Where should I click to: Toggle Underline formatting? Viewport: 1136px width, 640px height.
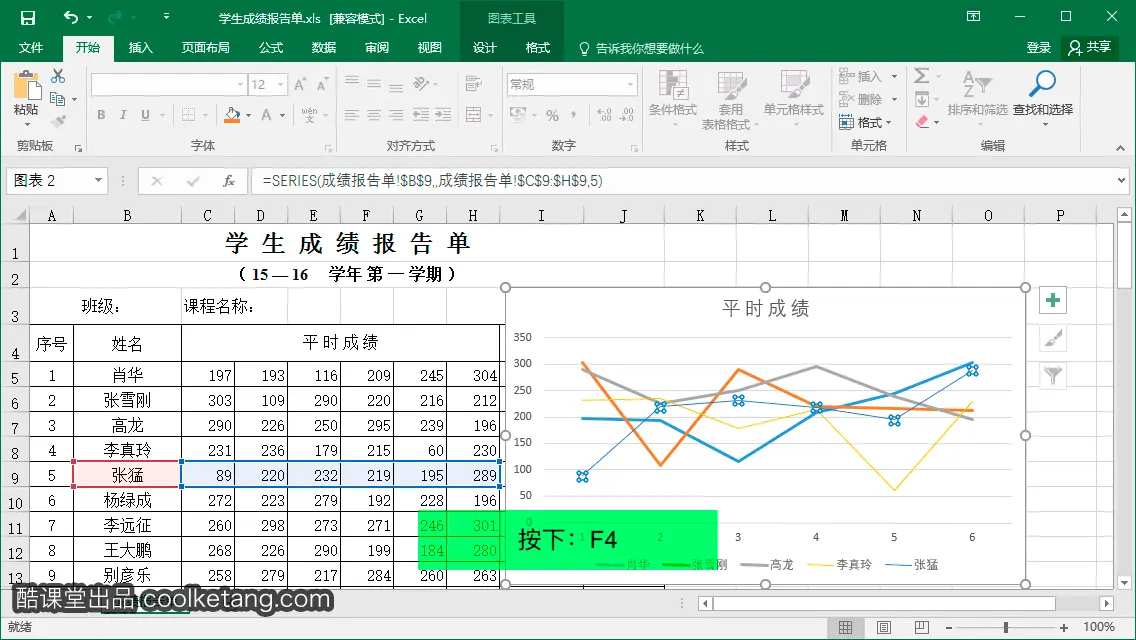(145, 115)
